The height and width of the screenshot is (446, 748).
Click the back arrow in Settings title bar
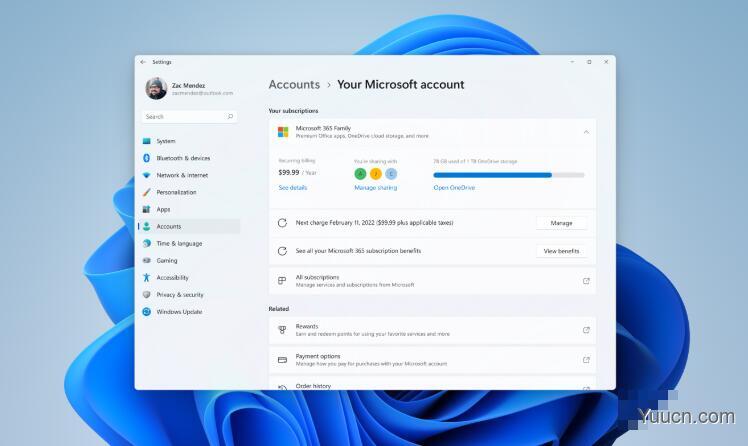click(x=143, y=62)
